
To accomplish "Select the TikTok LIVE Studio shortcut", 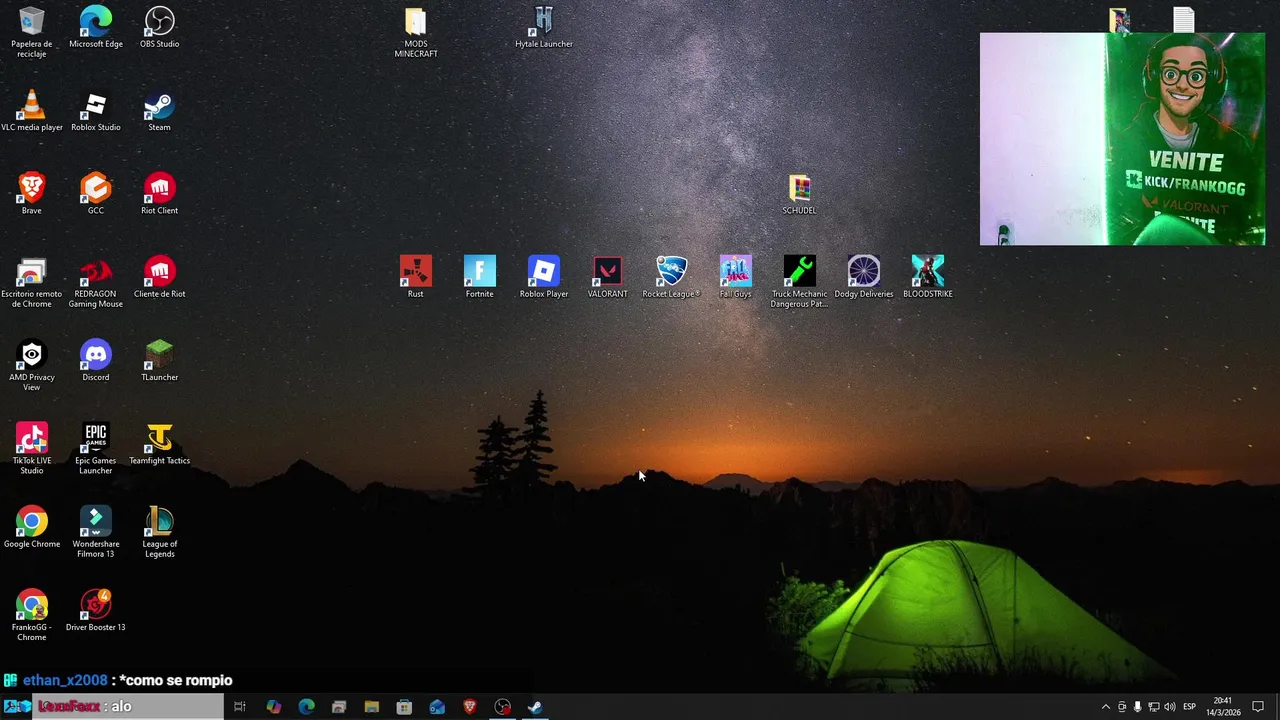I will pyautogui.click(x=32, y=449).
